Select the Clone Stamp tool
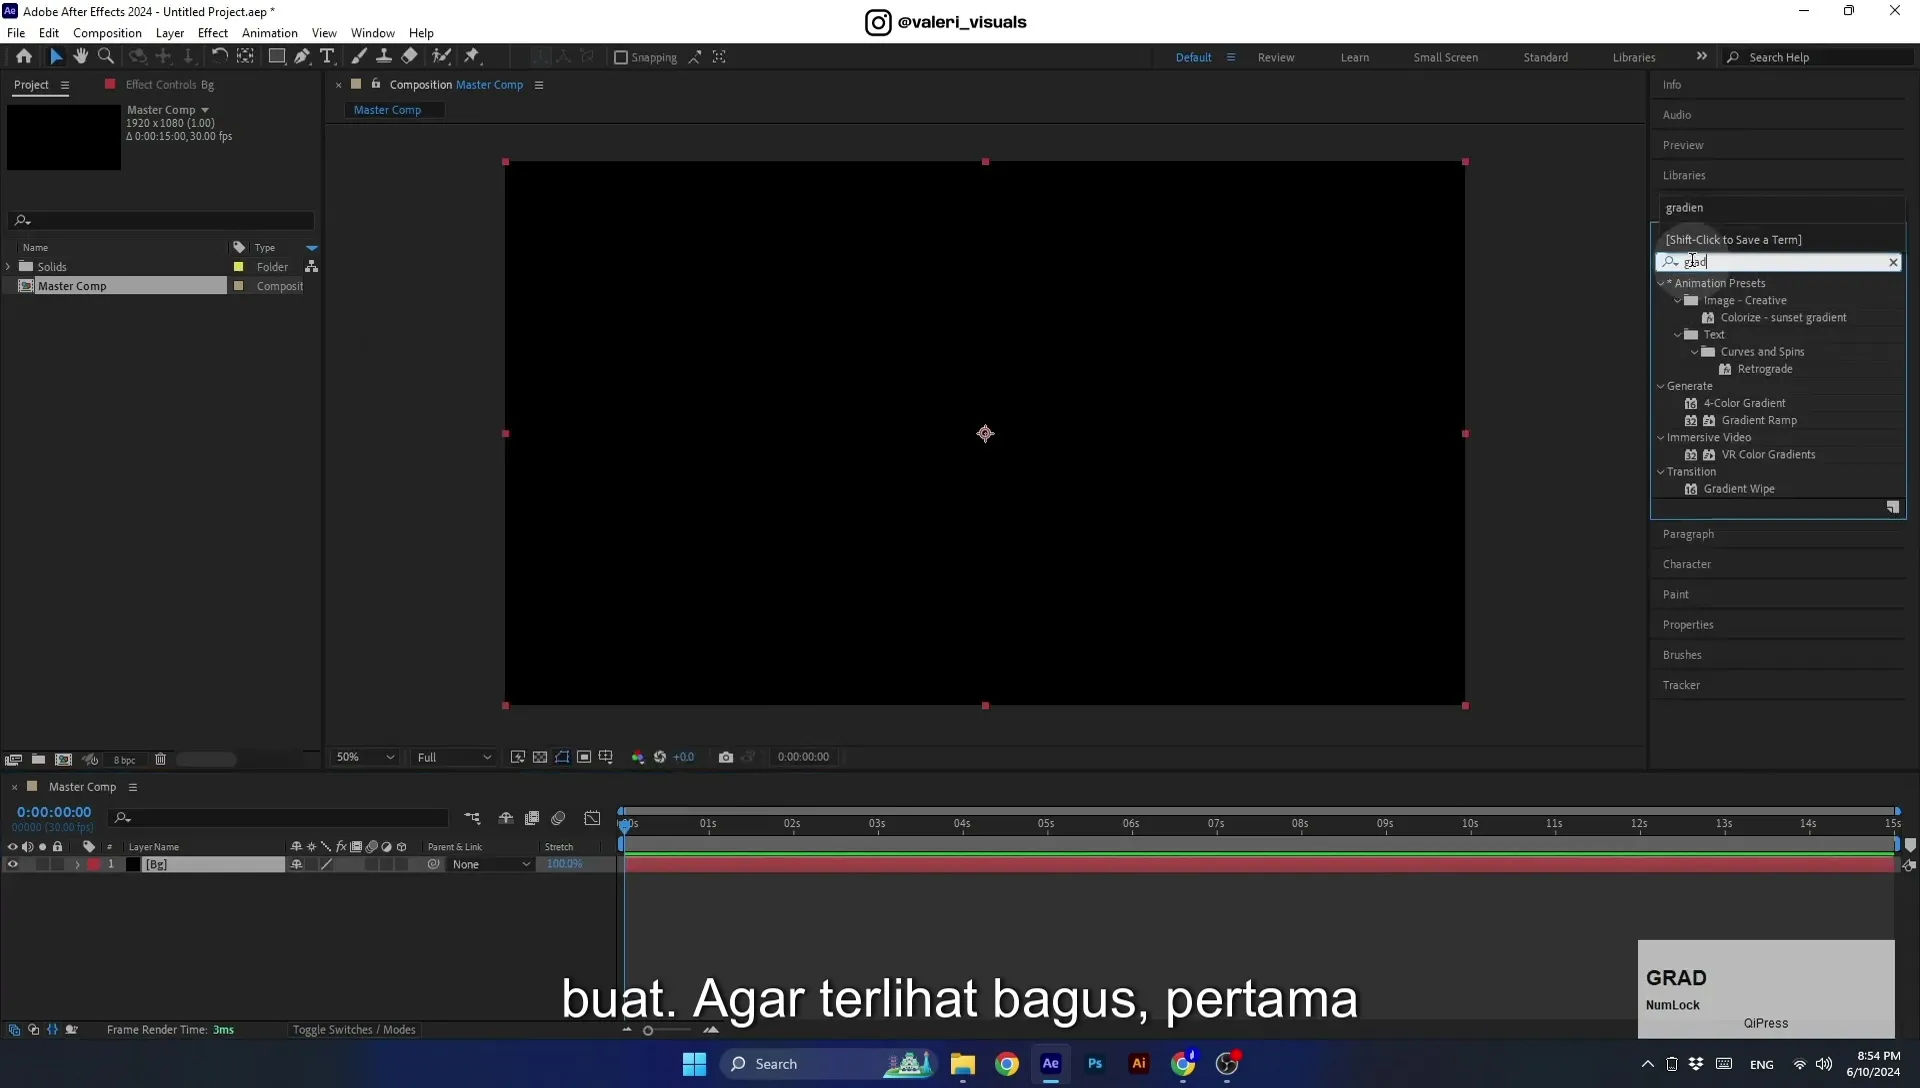 383,57
